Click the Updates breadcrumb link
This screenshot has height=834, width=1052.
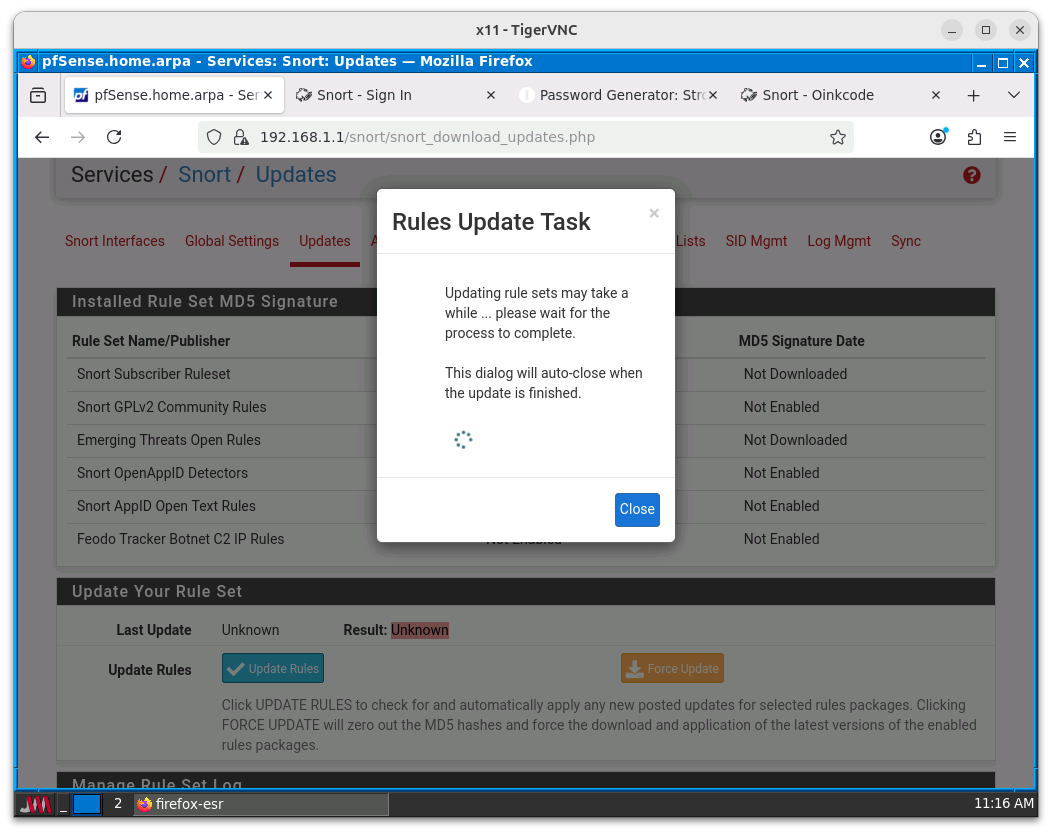click(x=296, y=174)
